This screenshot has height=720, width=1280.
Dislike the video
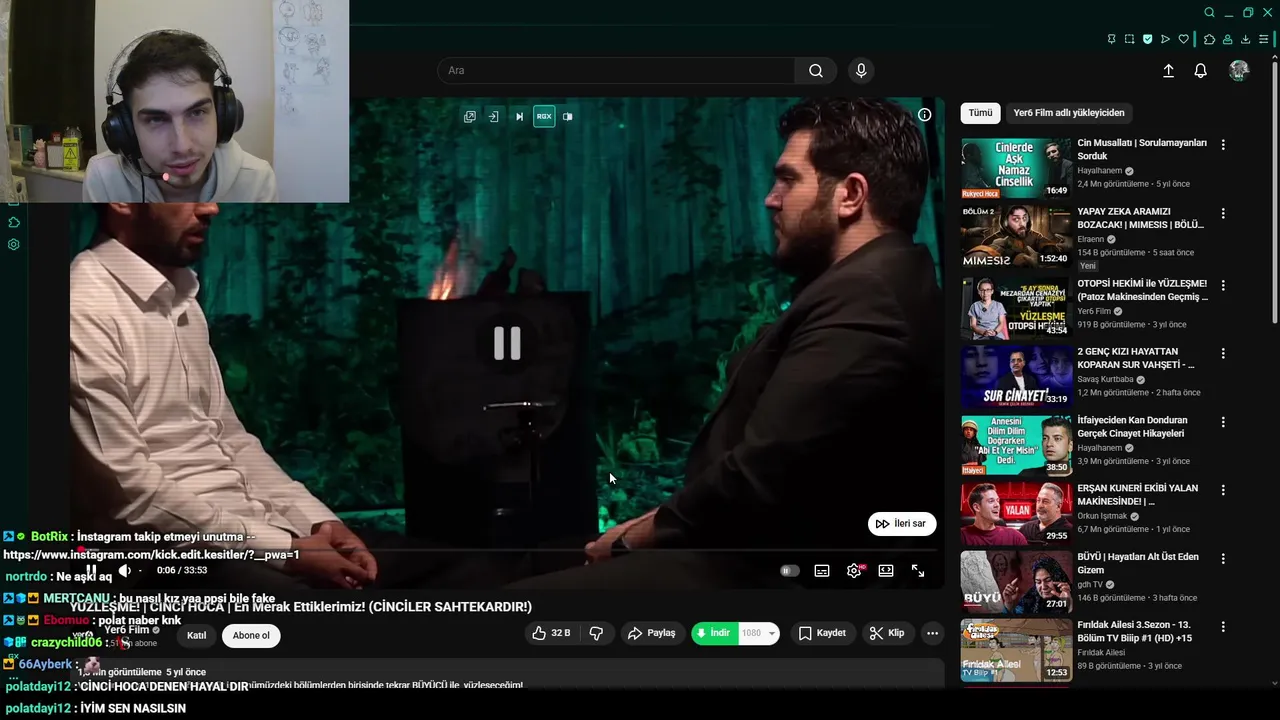click(596, 633)
